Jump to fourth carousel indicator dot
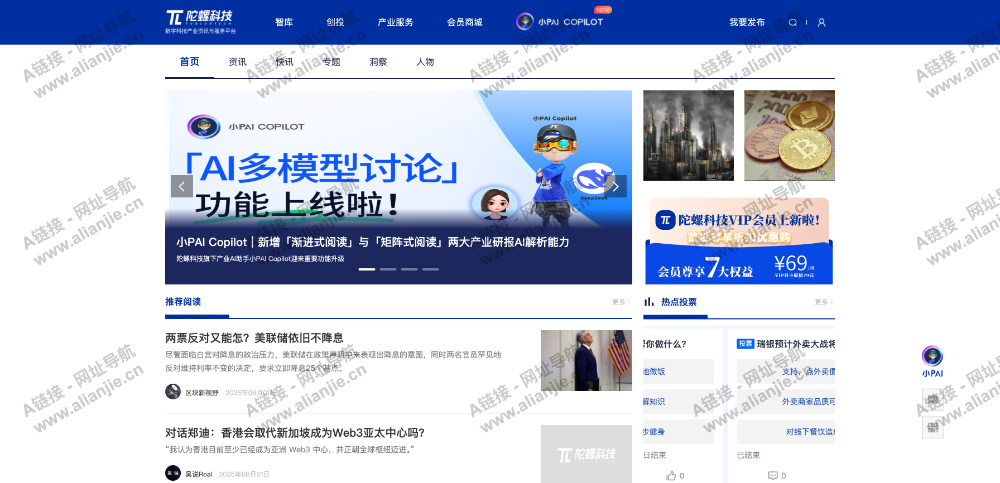 (430, 269)
